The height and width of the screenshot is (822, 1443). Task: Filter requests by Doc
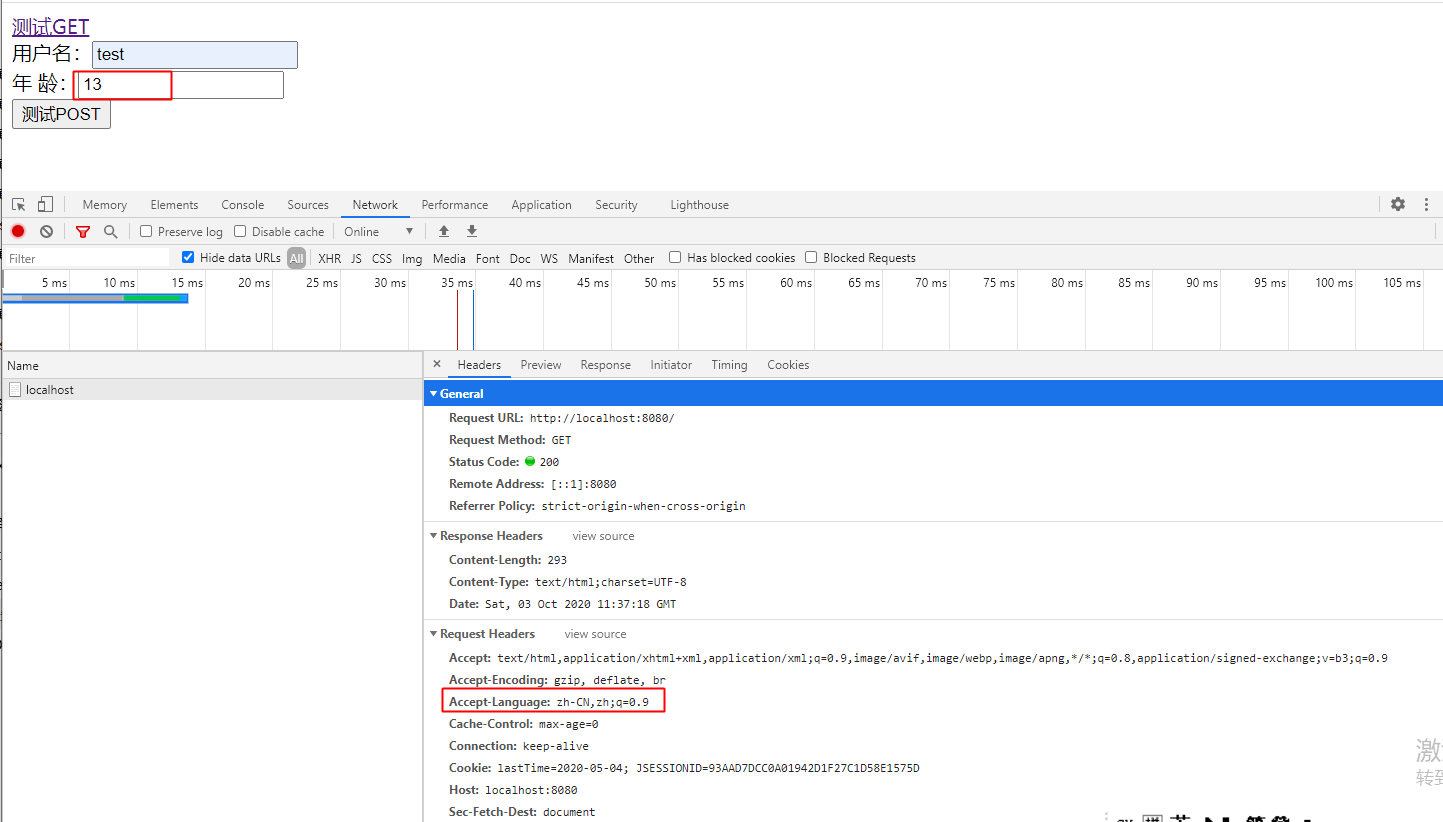click(x=520, y=258)
